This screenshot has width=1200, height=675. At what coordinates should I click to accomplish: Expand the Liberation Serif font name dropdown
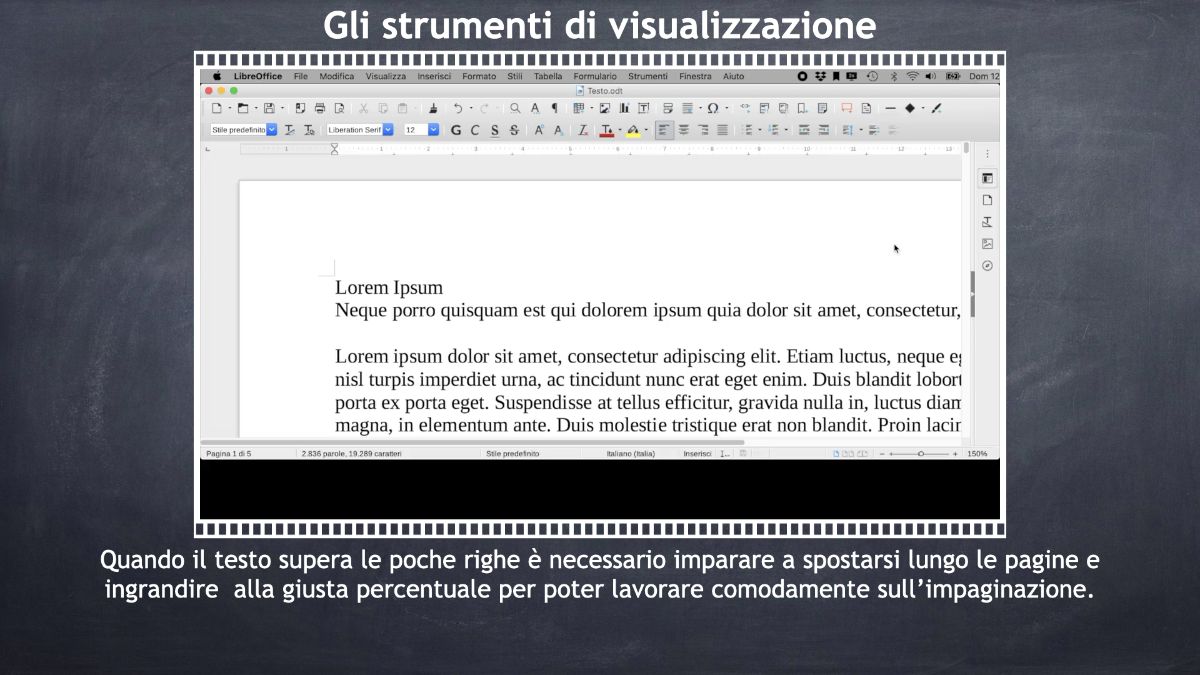point(388,130)
